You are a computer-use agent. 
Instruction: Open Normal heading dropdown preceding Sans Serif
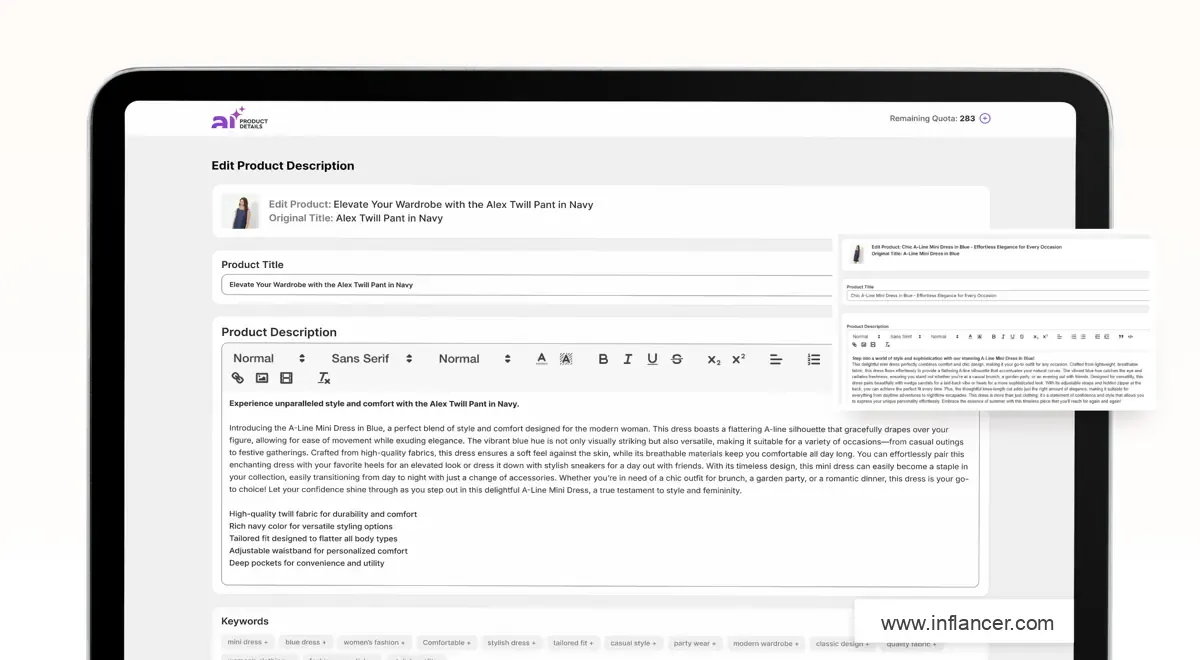[269, 359]
